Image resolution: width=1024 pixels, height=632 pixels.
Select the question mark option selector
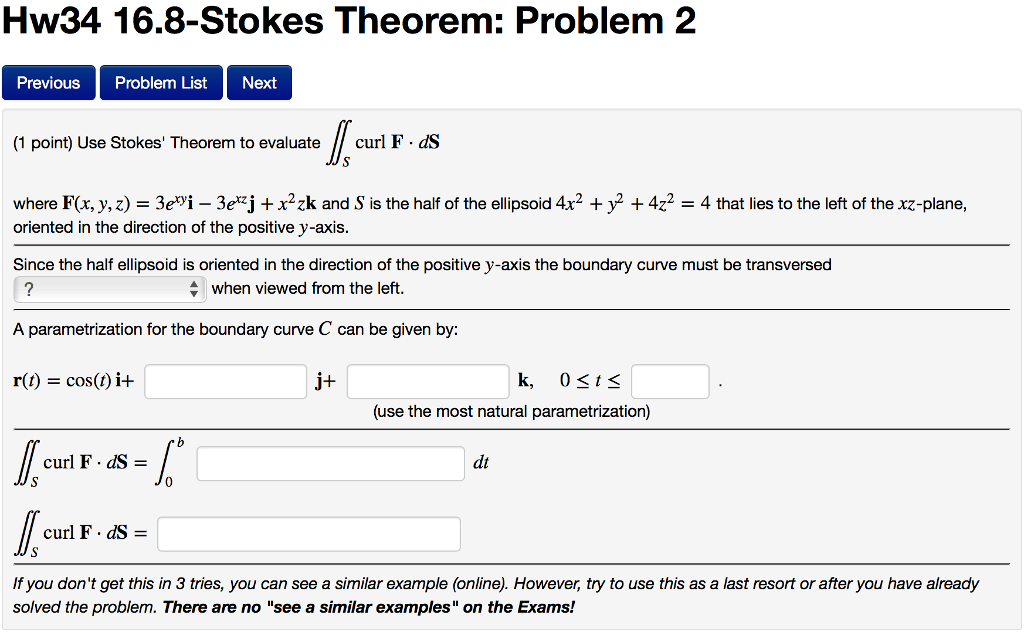[x=100, y=289]
